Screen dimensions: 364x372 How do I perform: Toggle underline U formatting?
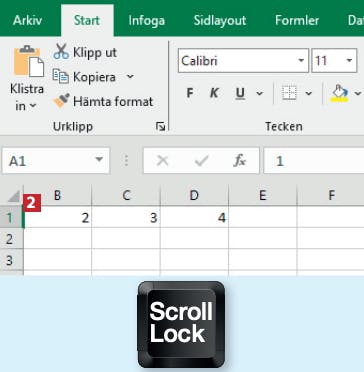click(240, 94)
